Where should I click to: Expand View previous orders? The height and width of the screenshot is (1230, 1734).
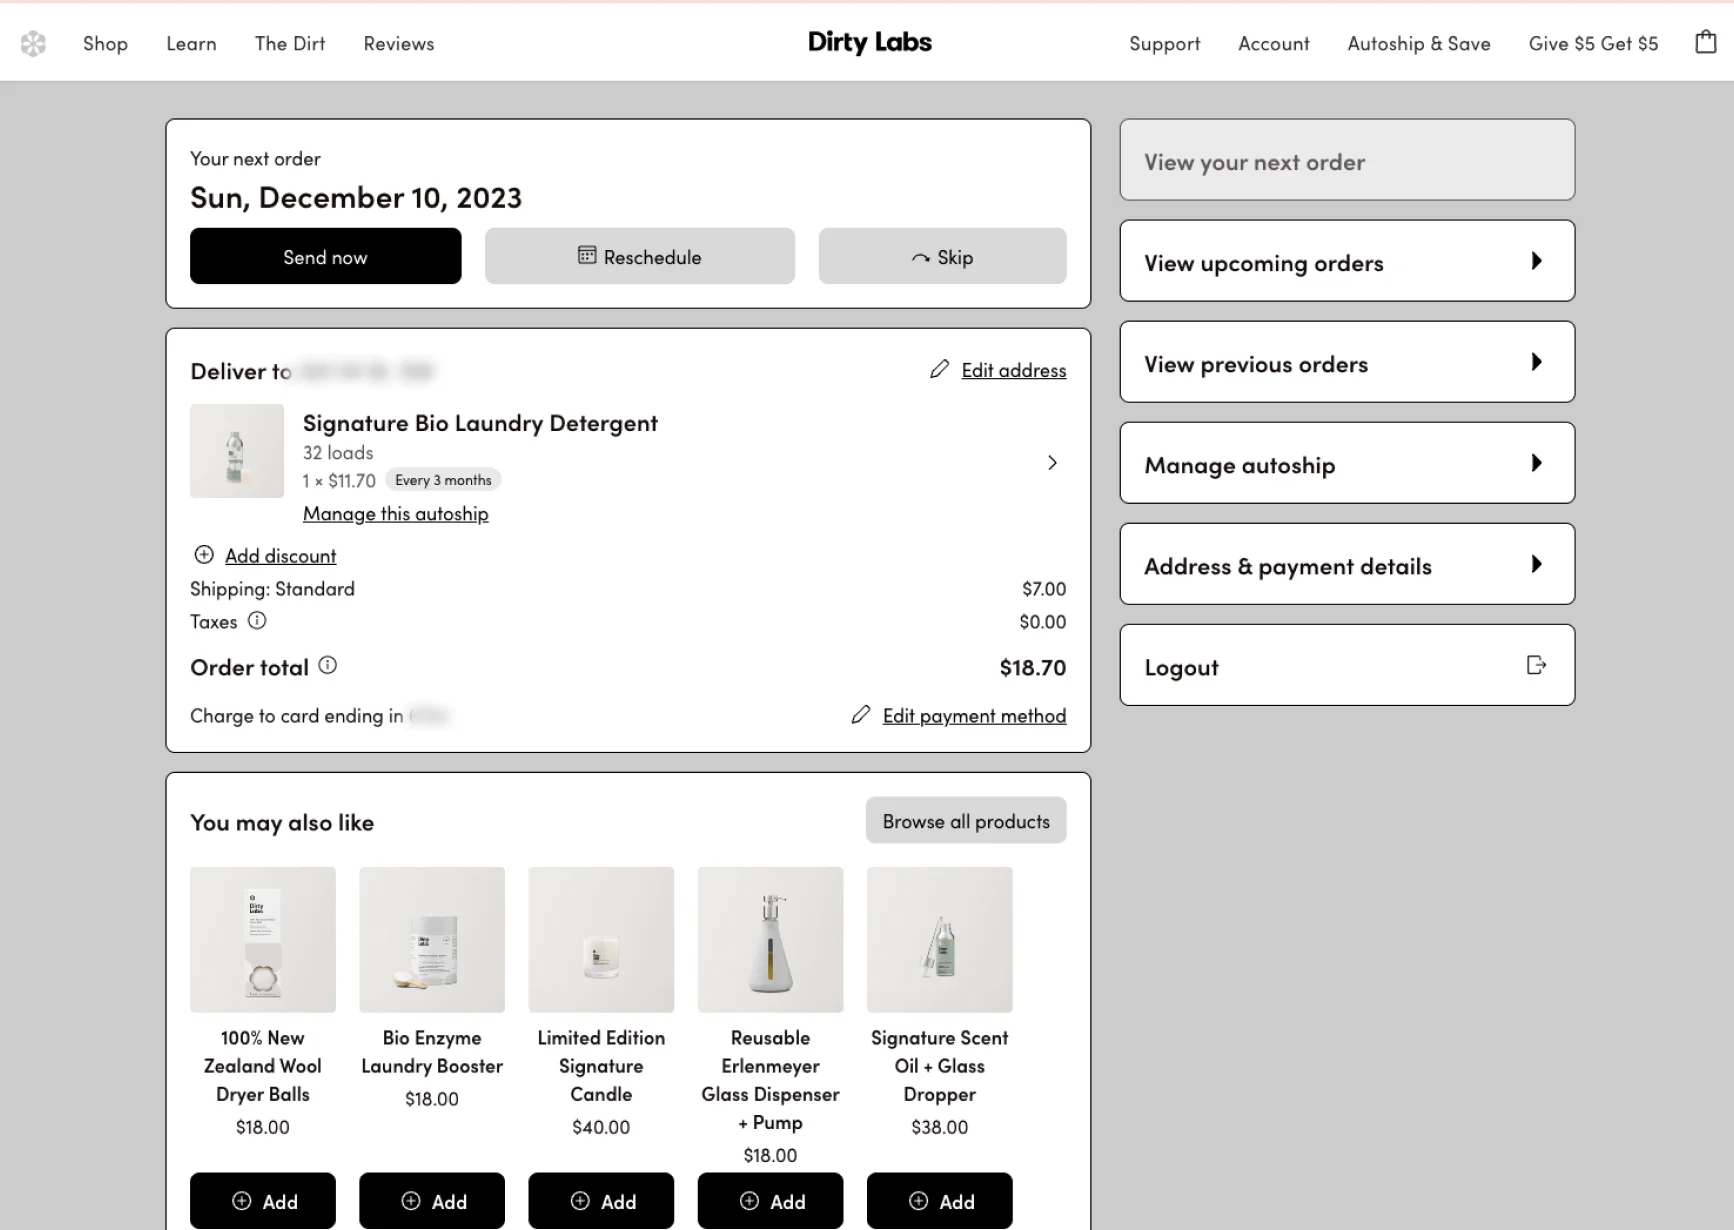click(1347, 362)
